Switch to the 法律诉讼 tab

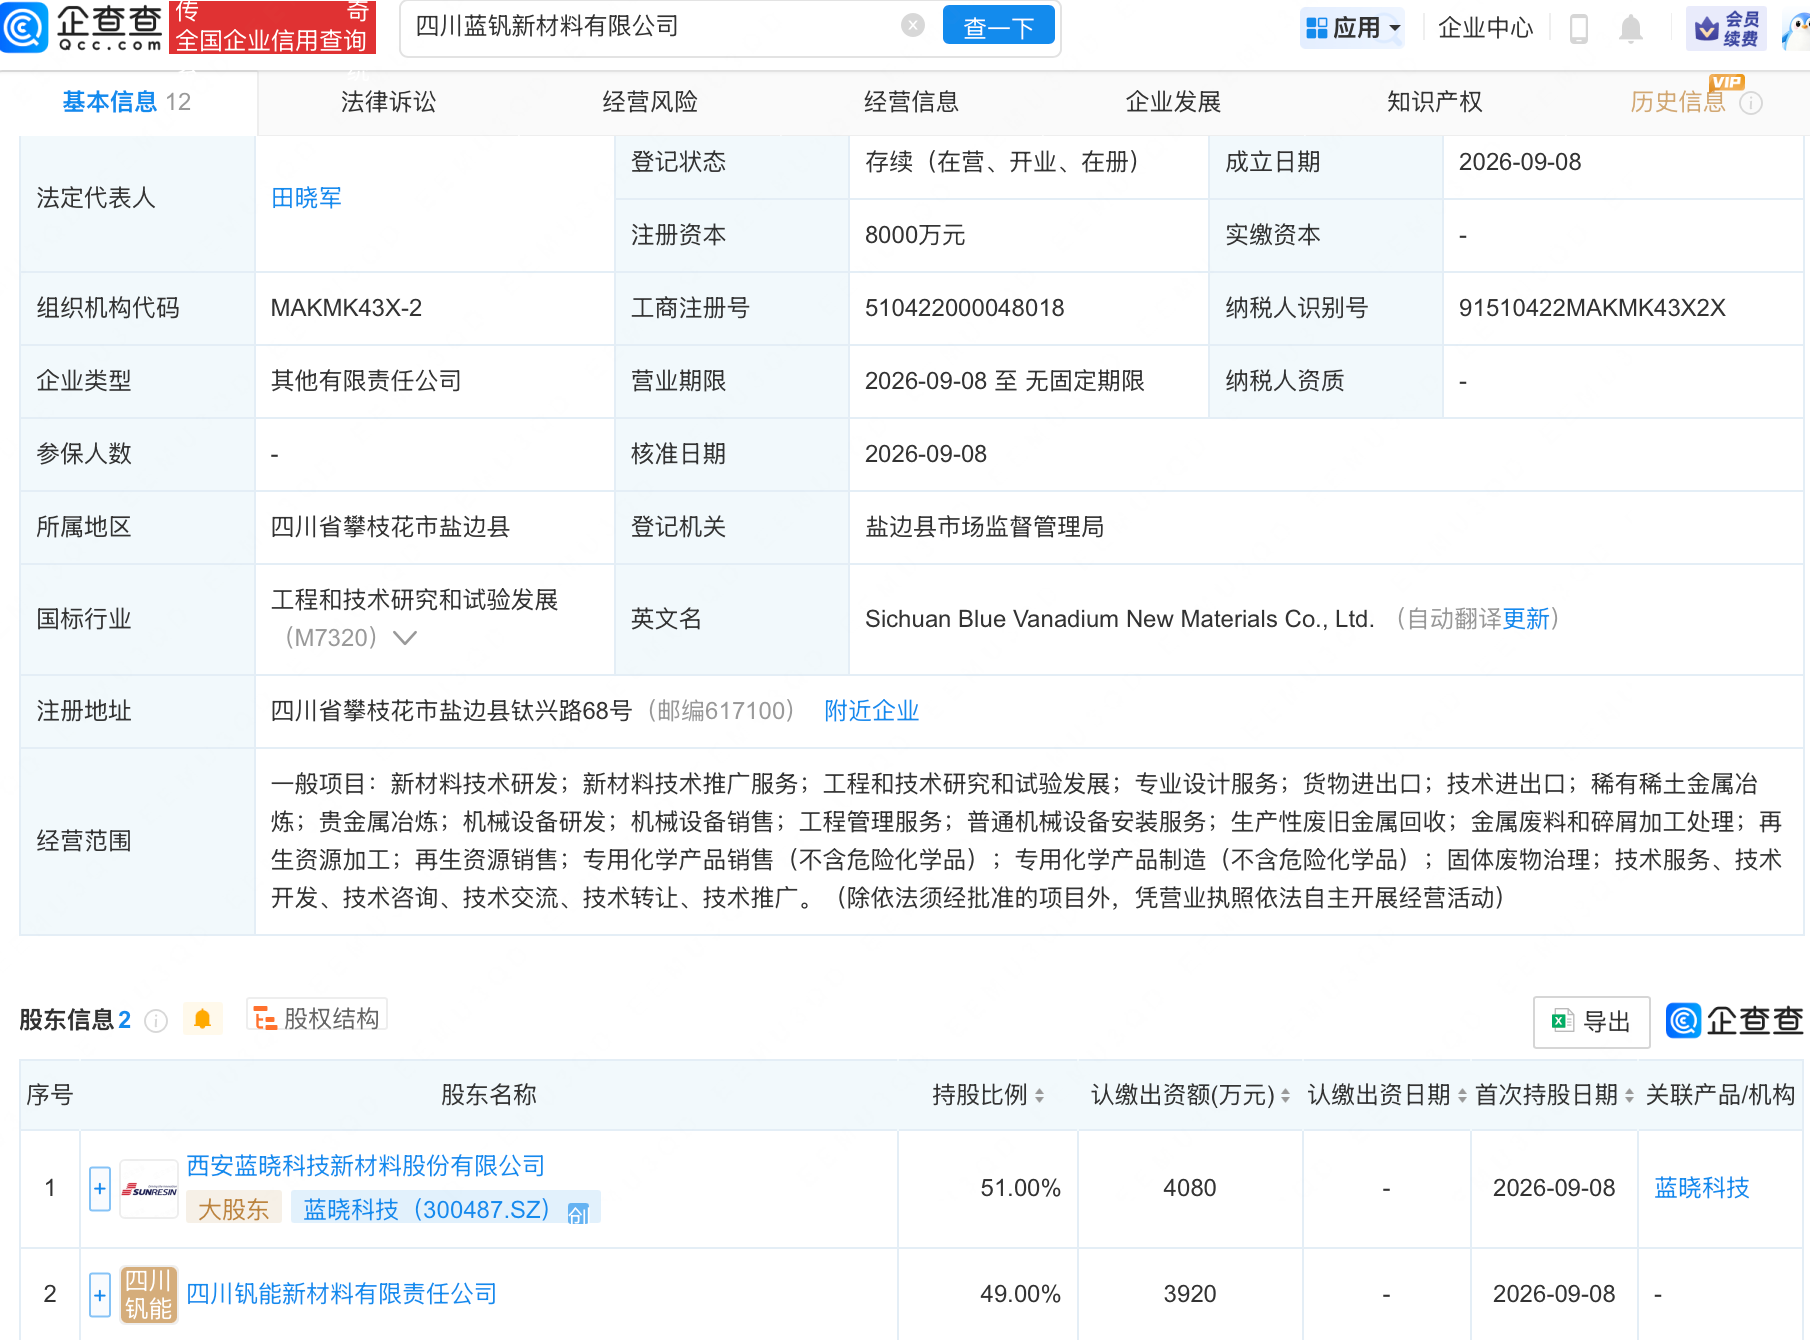388,102
